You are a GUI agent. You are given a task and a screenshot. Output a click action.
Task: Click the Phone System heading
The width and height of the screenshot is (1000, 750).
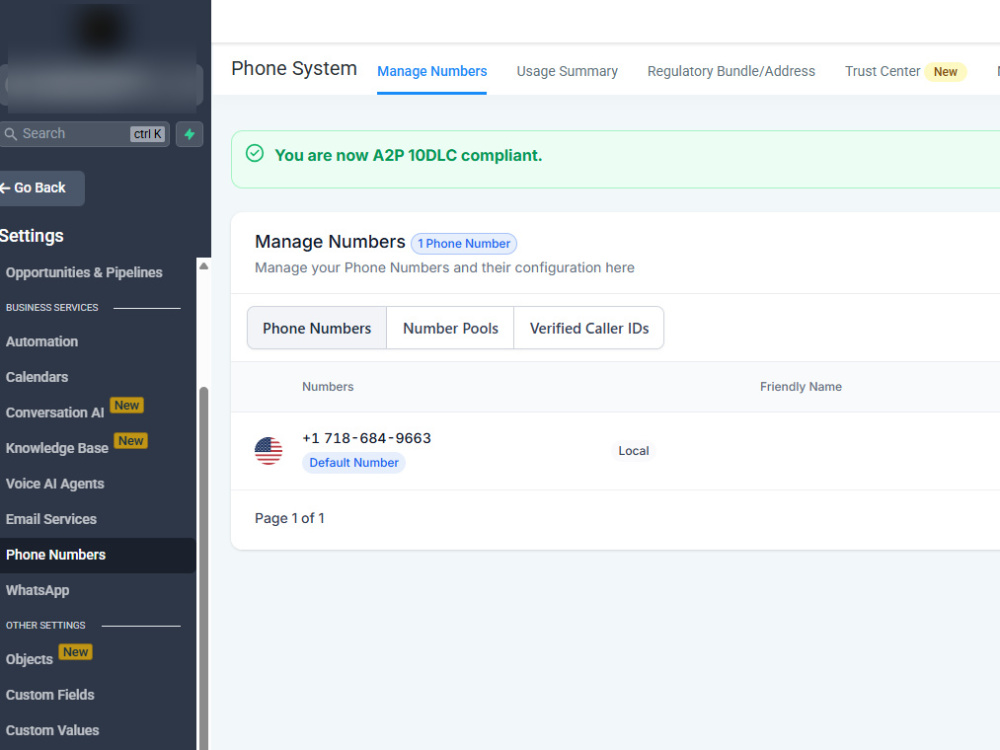pyautogui.click(x=294, y=69)
